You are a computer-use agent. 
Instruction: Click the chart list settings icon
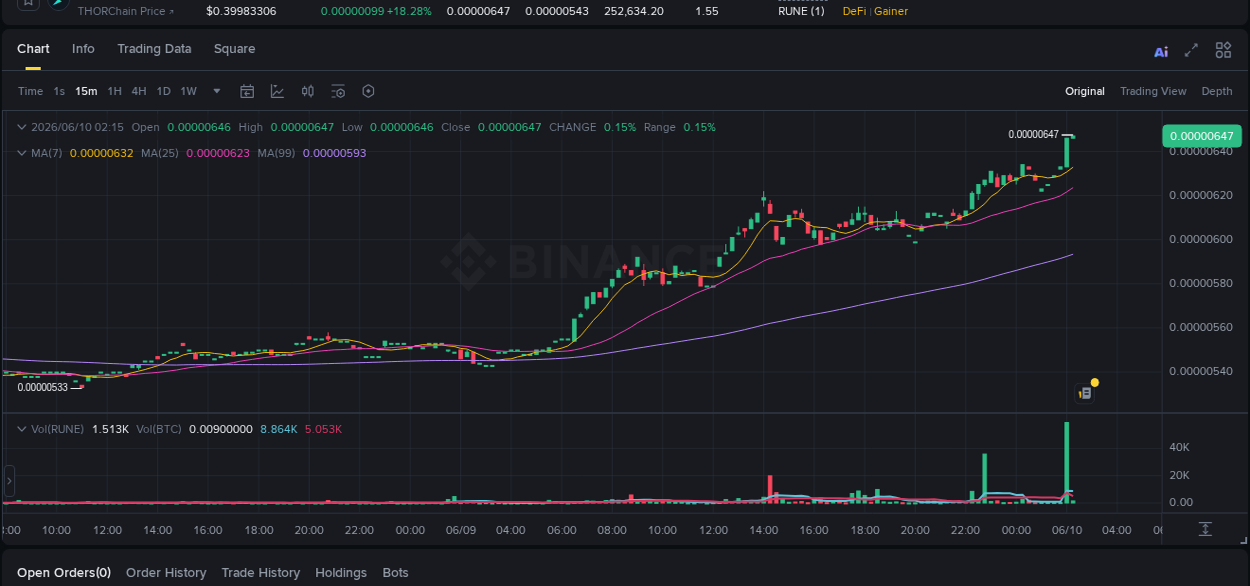(x=338, y=91)
